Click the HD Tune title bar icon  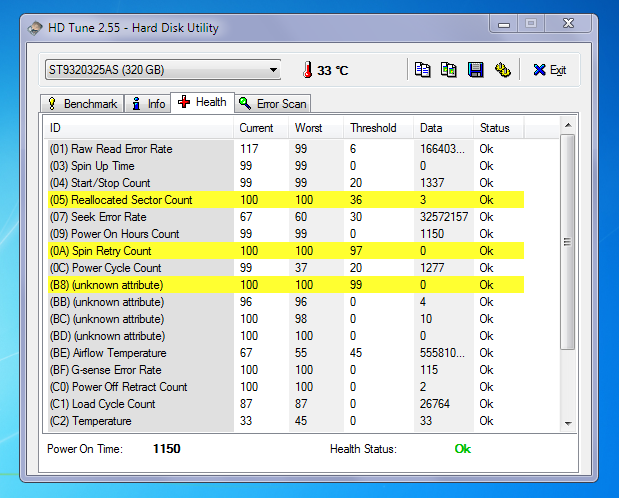35,28
